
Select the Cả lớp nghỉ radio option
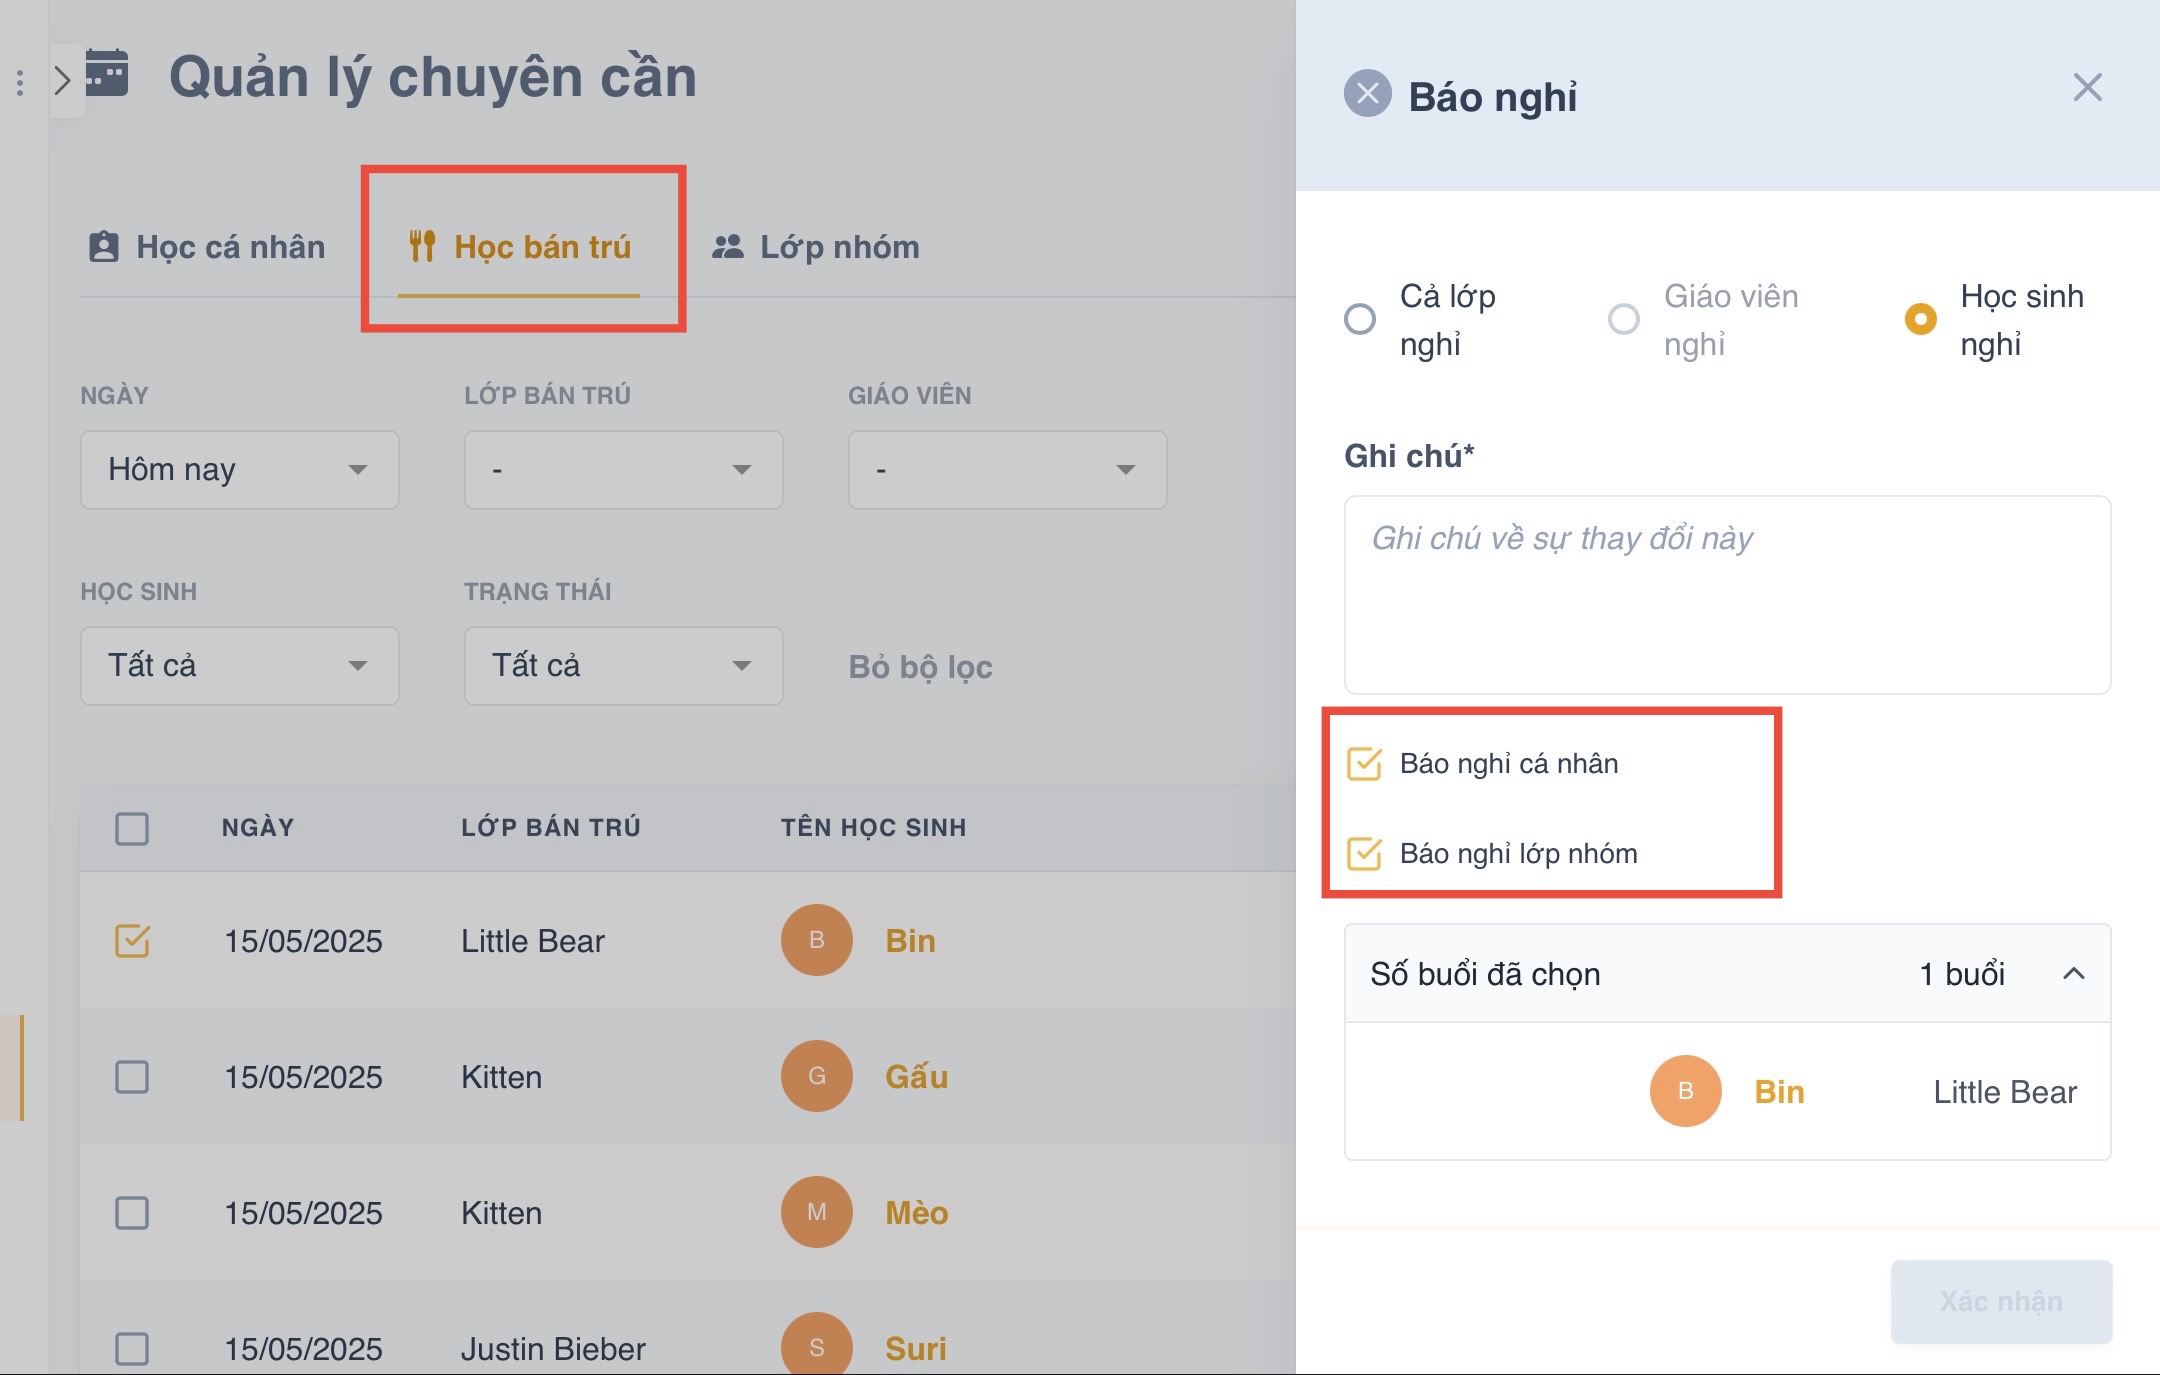(1360, 319)
